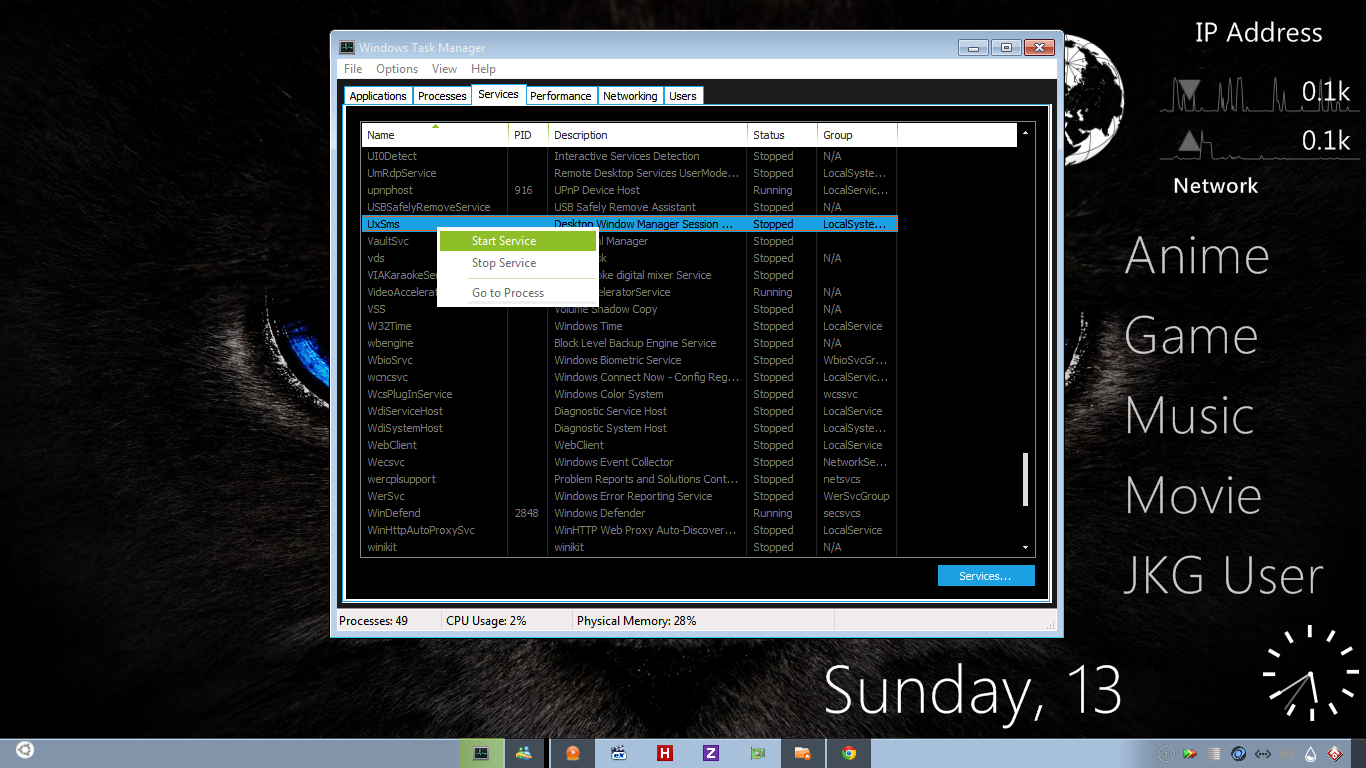Open the red H taskbar icon
Screen dimensions: 1366x768
(665, 754)
